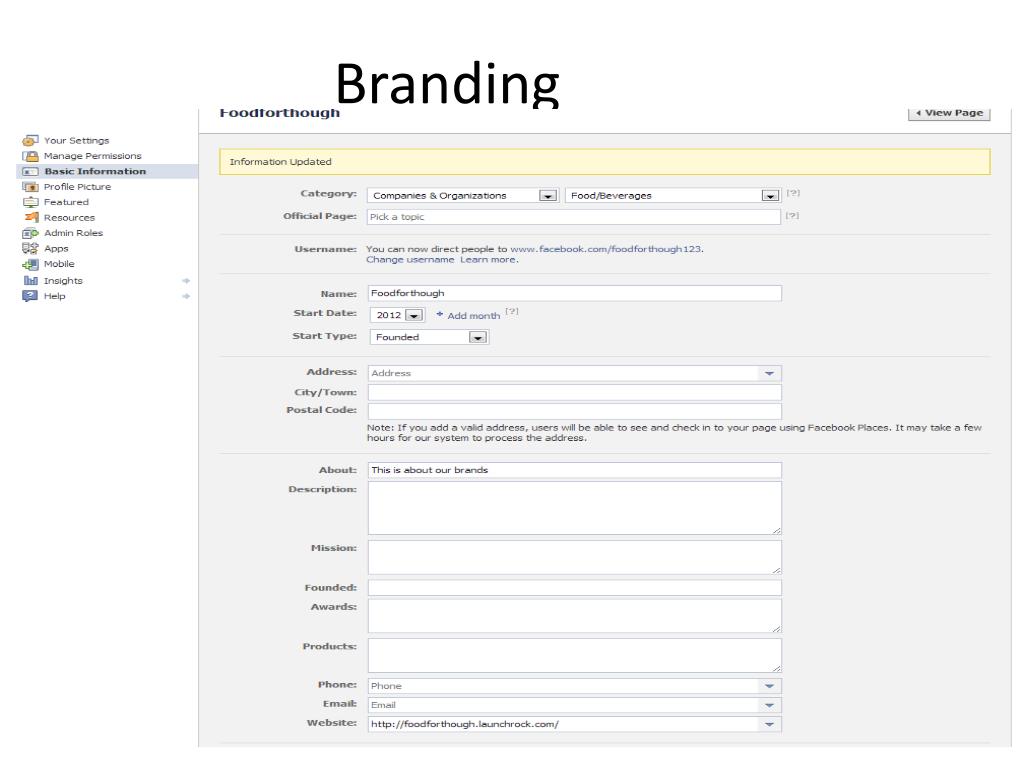Expand the Website field dropdown arrow
The image size is (1024, 768).
[x=769, y=724]
